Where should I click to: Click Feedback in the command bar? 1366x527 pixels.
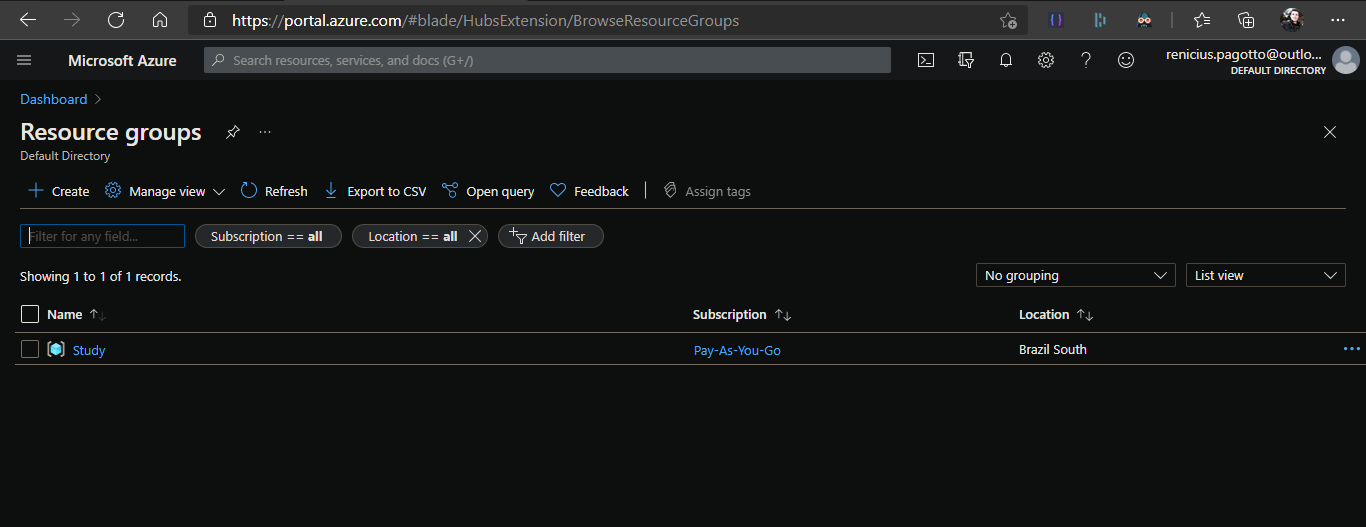point(589,191)
